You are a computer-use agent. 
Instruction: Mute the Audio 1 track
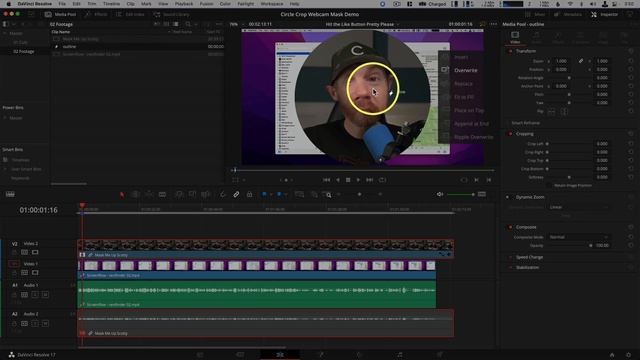tap(45, 295)
